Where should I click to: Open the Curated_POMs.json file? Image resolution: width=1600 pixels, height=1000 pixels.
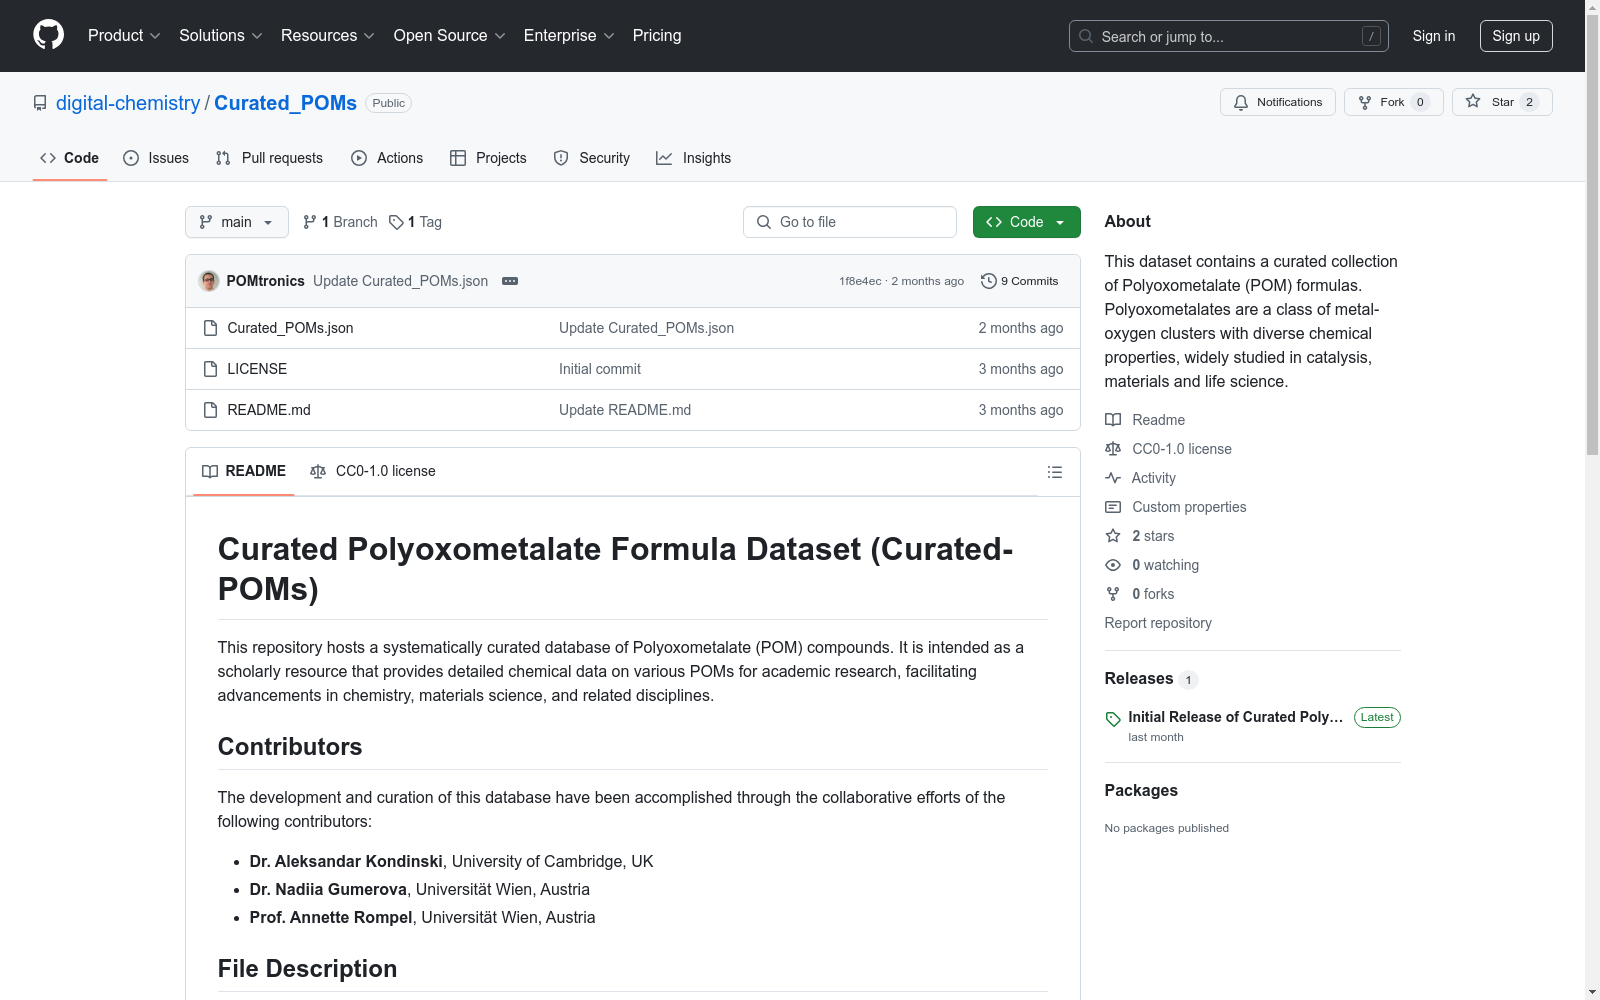tap(290, 328)
